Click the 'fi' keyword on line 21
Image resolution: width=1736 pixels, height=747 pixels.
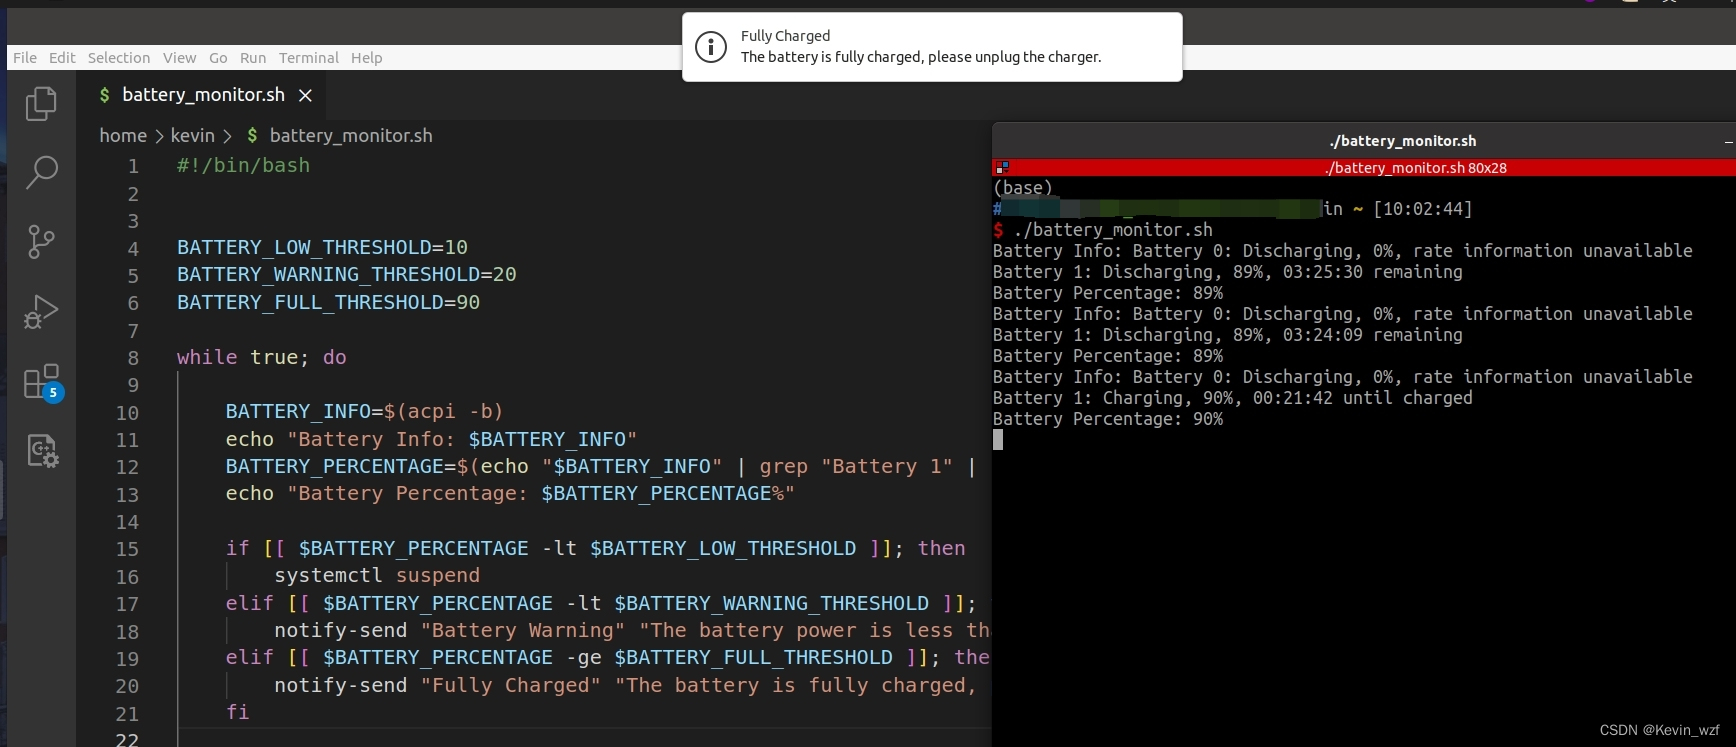pyautogui.click(x=237, y=712)
